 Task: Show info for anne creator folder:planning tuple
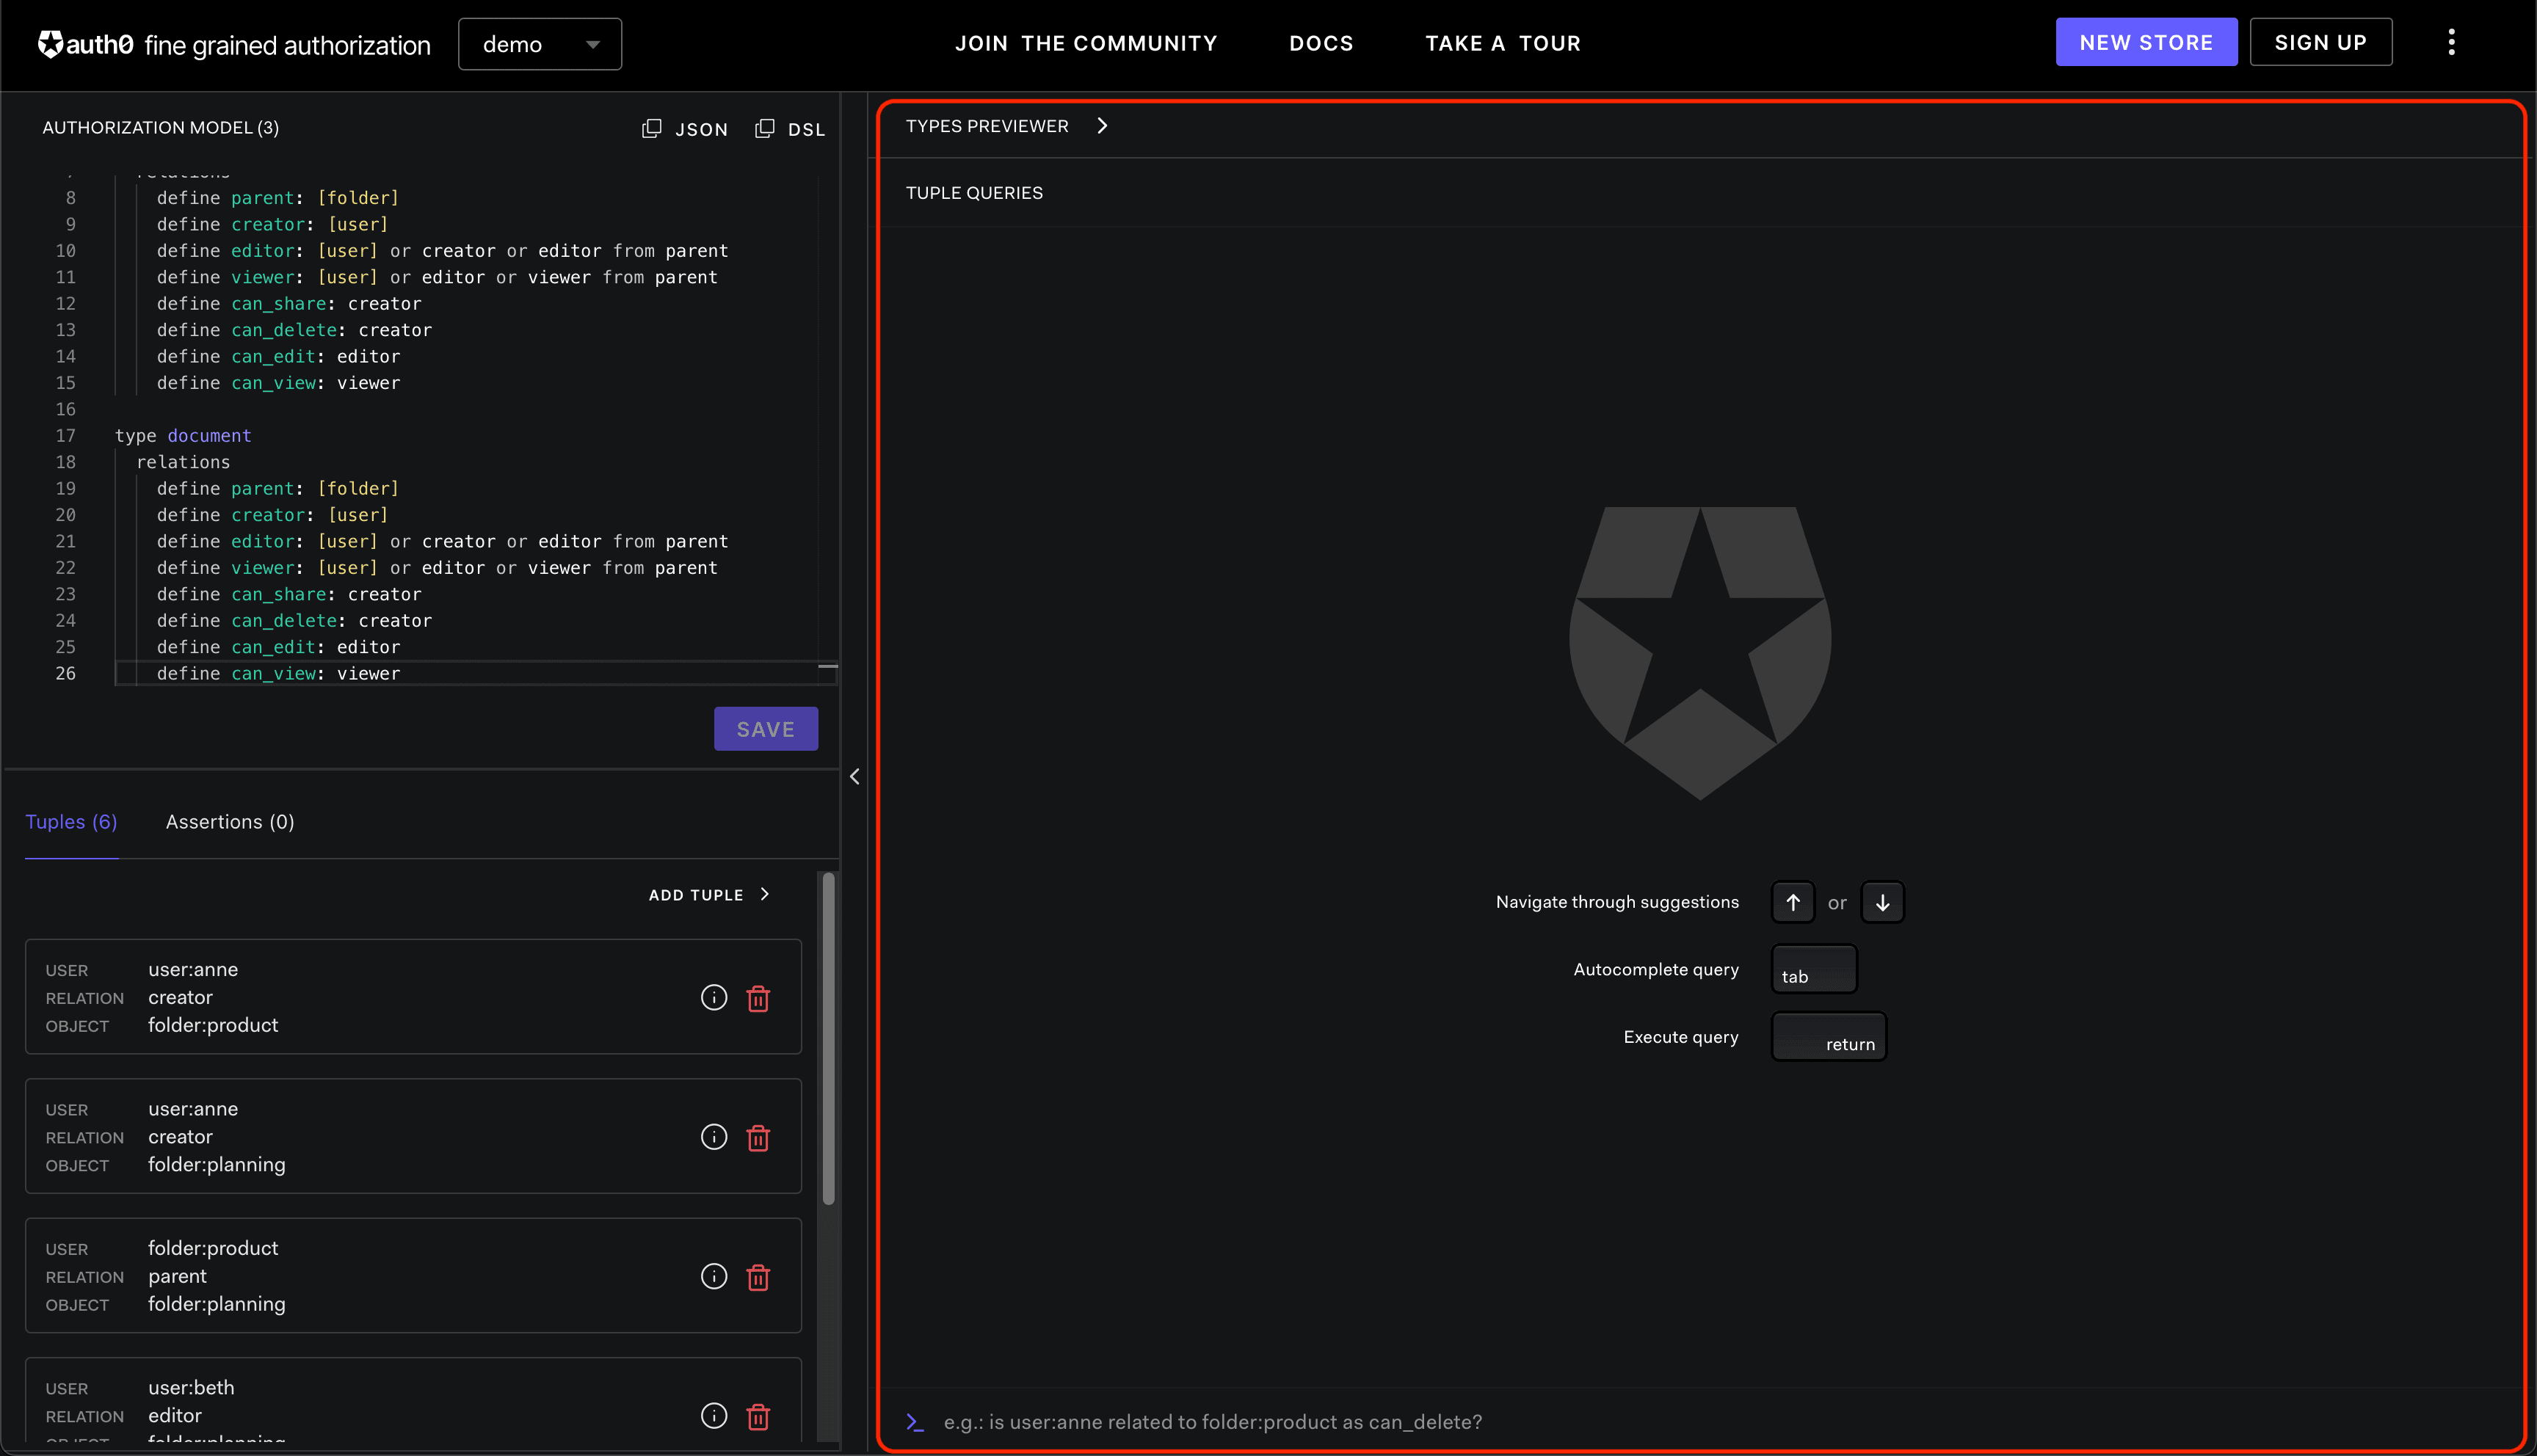click(x=714, y=1137)
